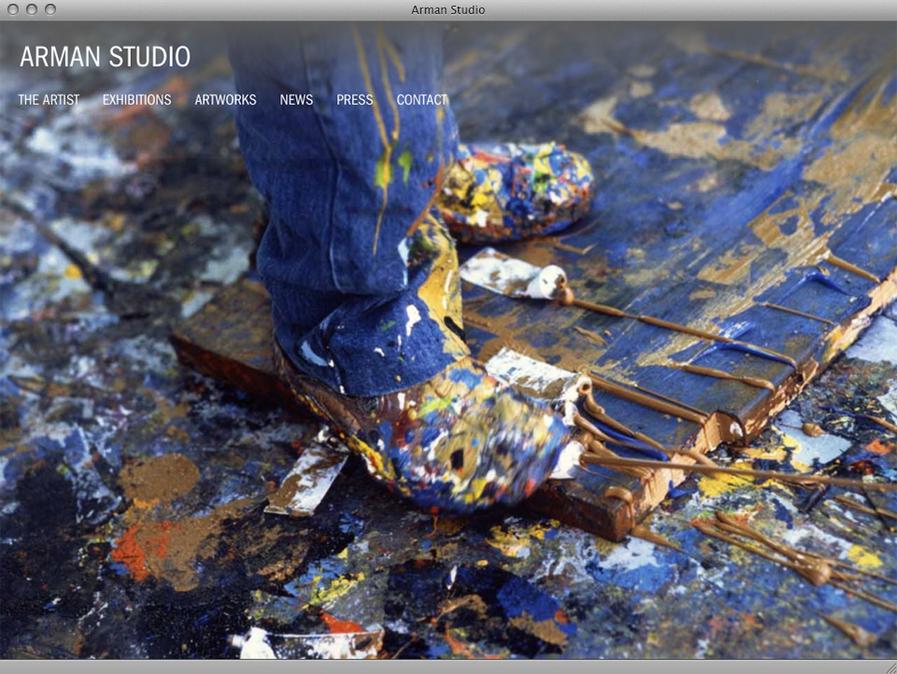Image resolution: width=897 pixels, height=674 pixels.
Task: Open the PRESS page
Action: (x=355, y=100)
